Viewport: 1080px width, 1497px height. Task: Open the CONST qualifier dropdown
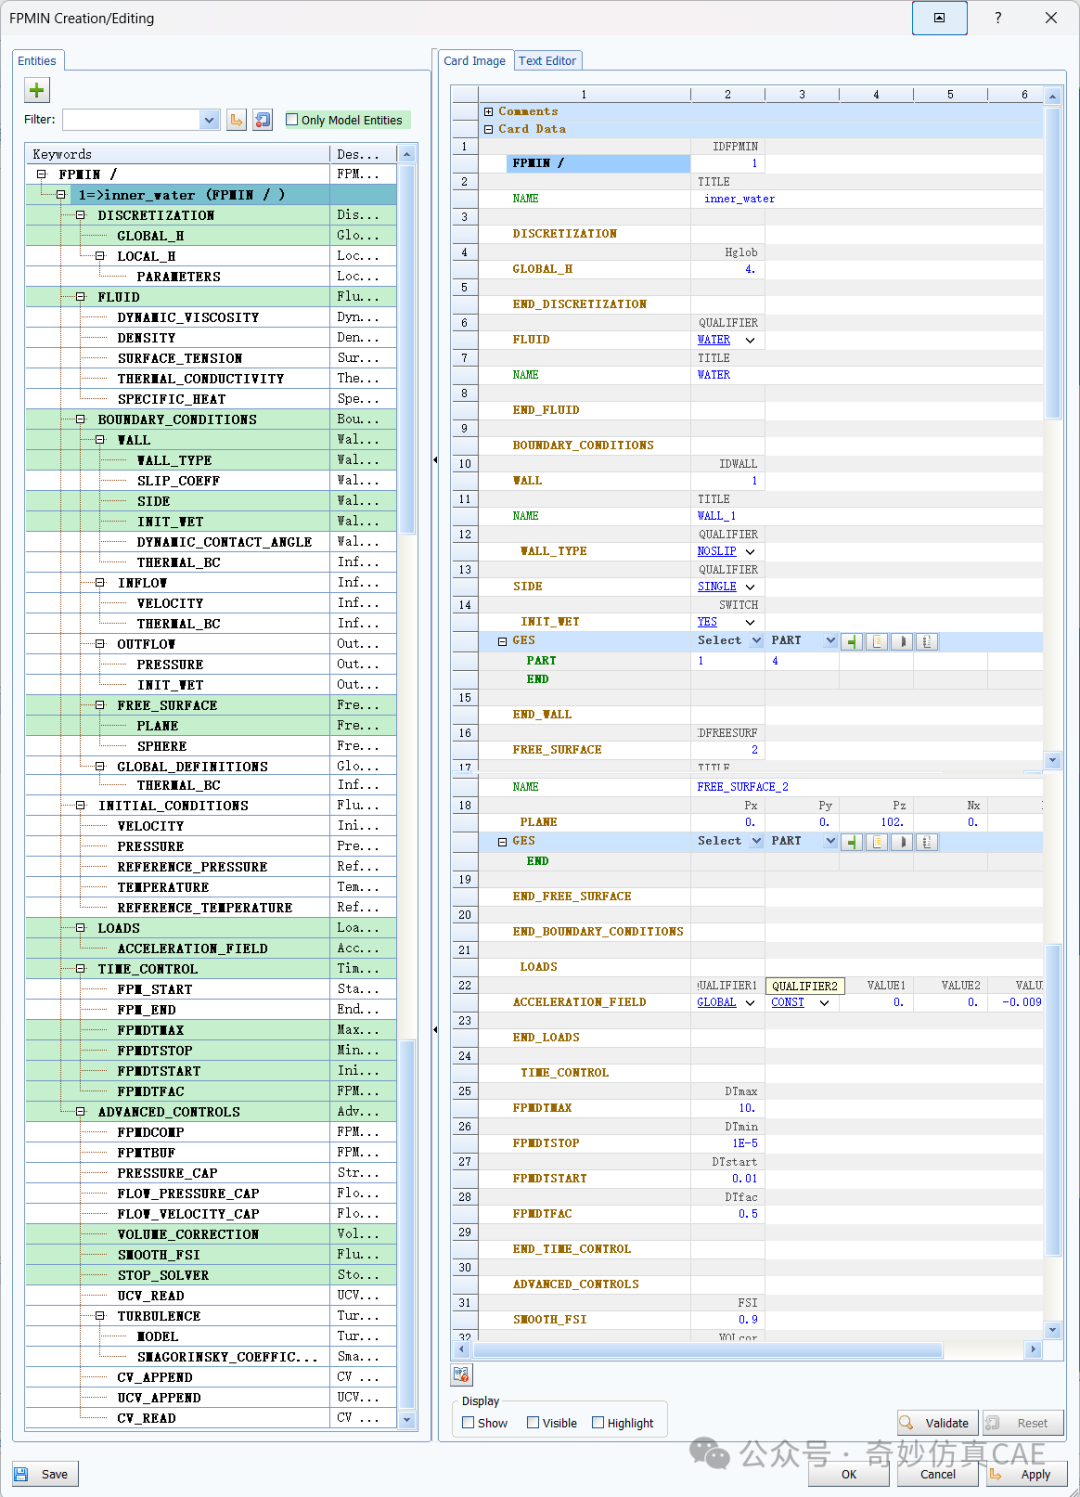[824, 1003]
